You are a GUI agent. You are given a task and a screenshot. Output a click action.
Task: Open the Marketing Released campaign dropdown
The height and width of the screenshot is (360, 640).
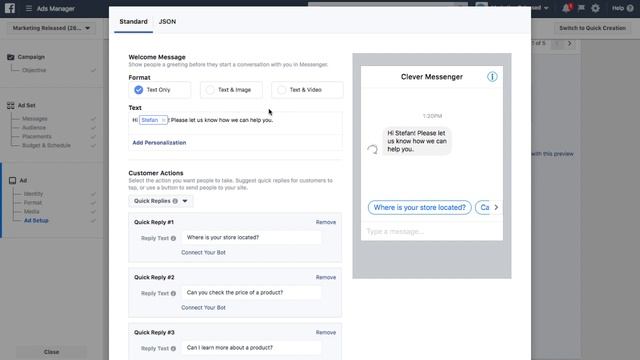[51, 28]
